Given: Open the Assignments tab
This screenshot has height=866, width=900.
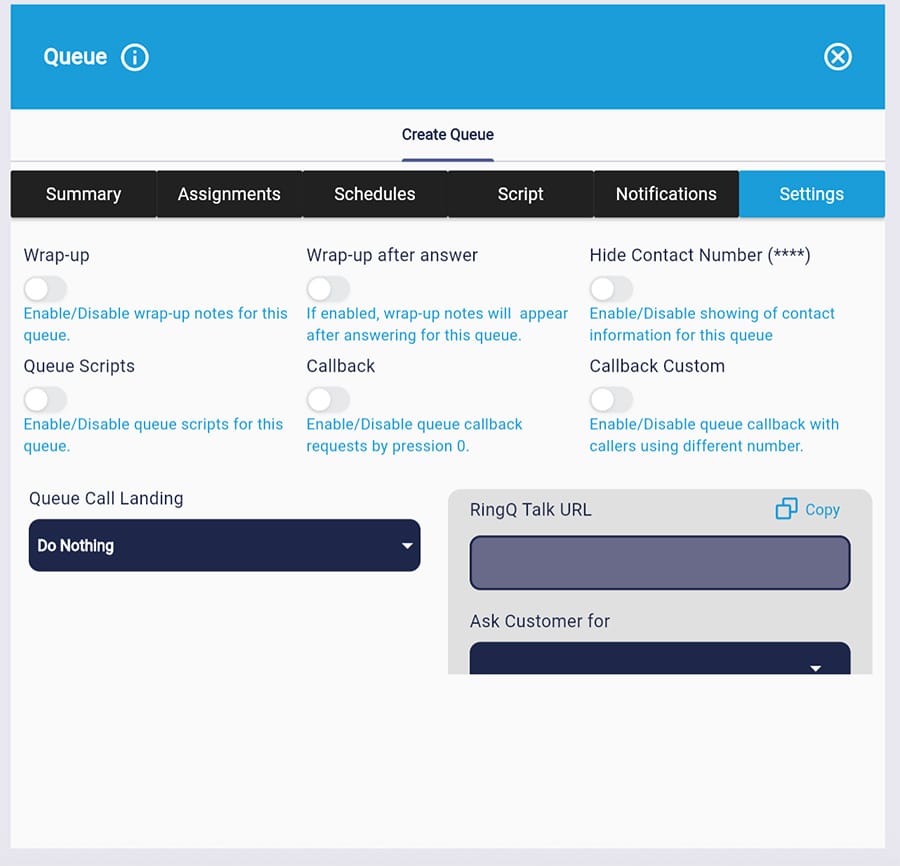Looking at the screenshot, I should point(229,194).
